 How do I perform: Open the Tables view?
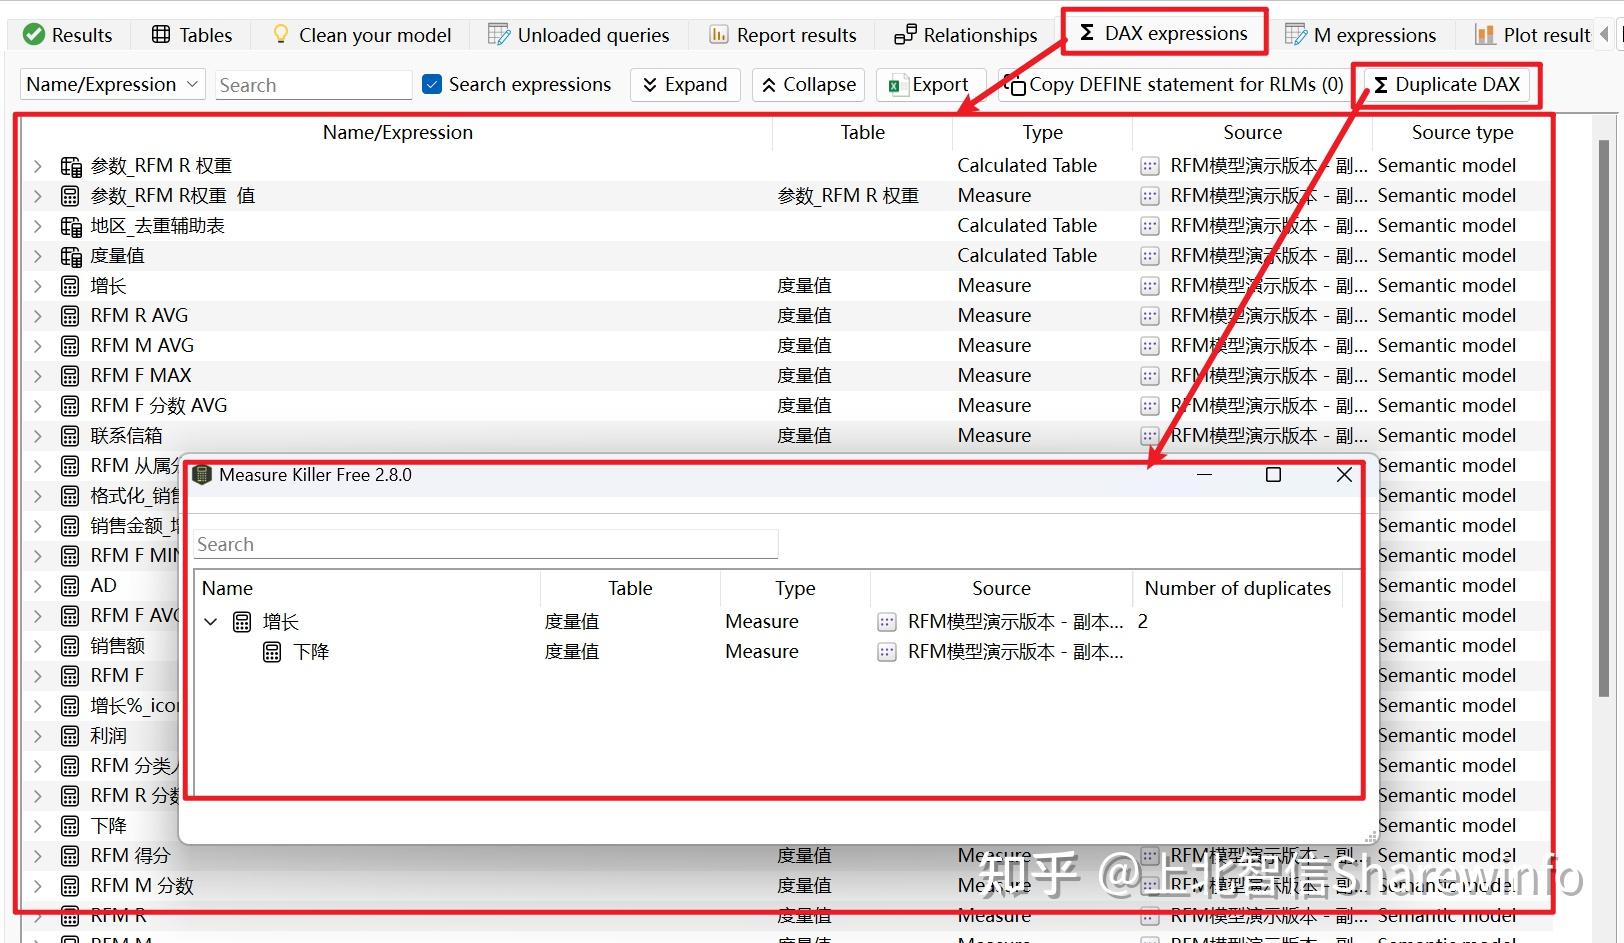point(190,34)
